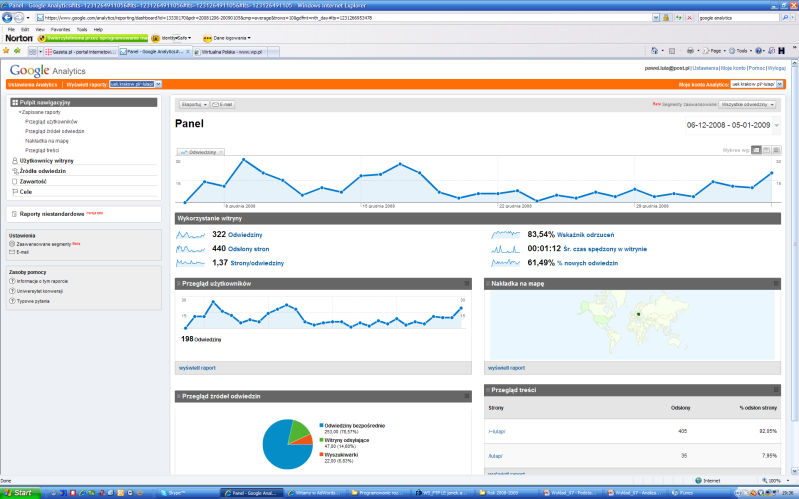Open a new blank browser tab

273,52
